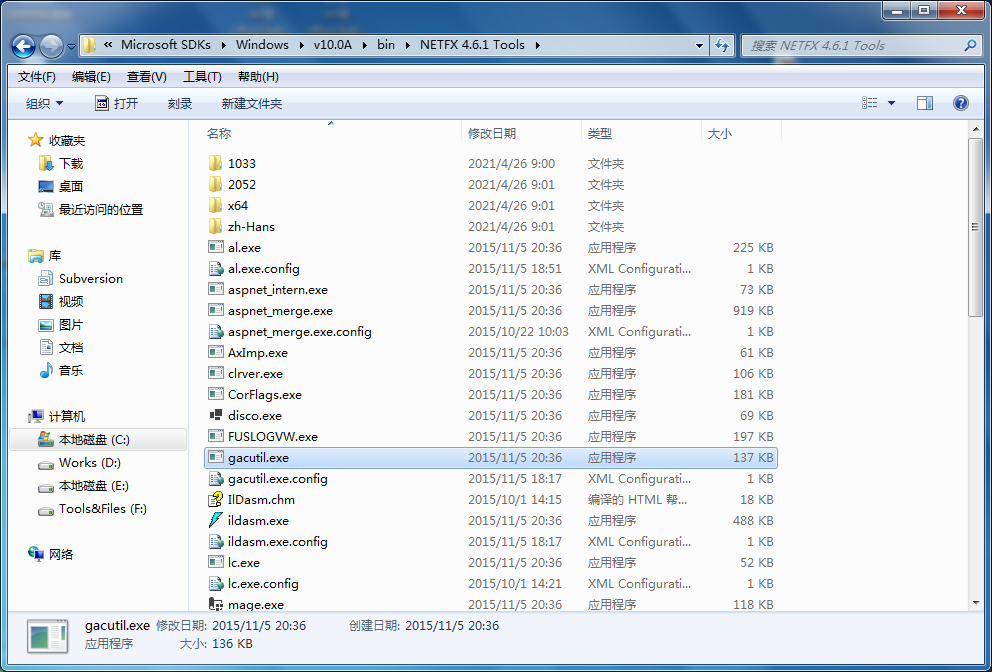The width and height of the screenshot is (992, 672).
Task: Click the back navigation arrow
Action: point(22,46)
